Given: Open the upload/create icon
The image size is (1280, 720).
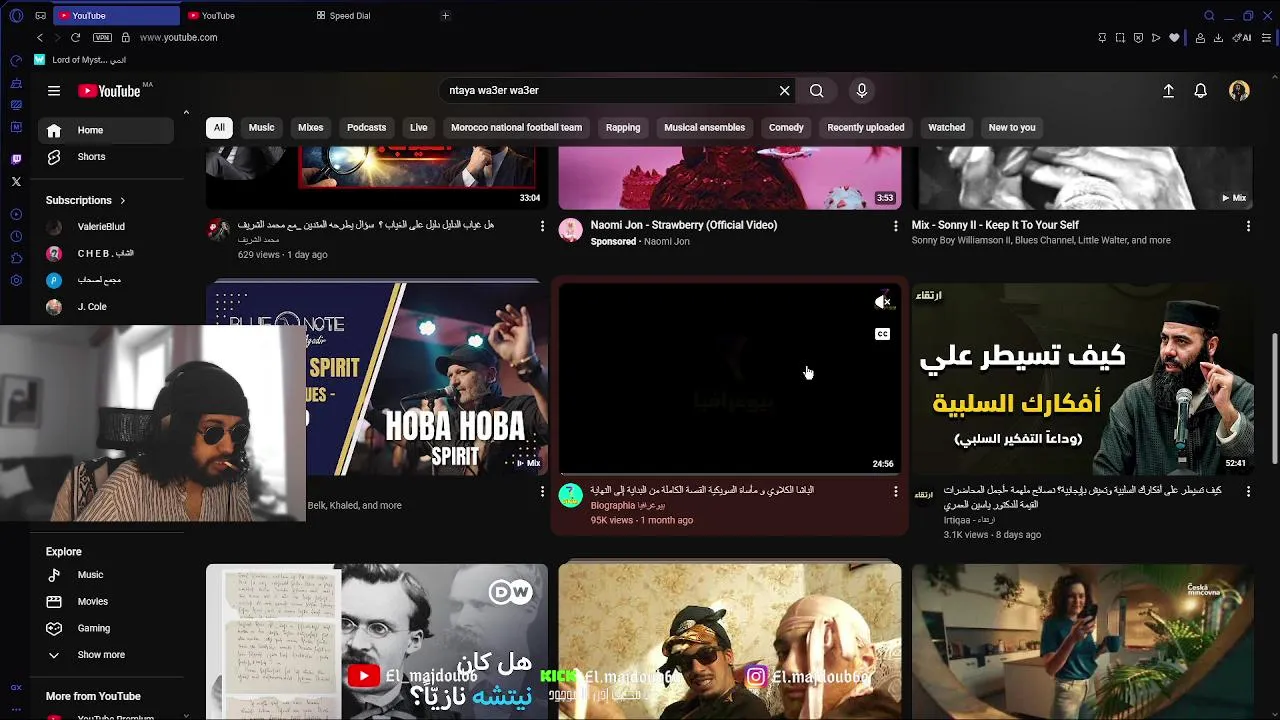Looking at the screenshot, I should click(x=1168, y=91).
